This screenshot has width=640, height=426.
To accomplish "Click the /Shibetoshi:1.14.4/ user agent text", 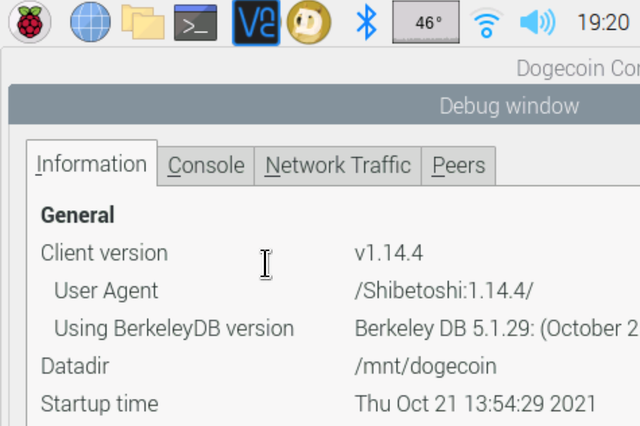I will [444, 291].
